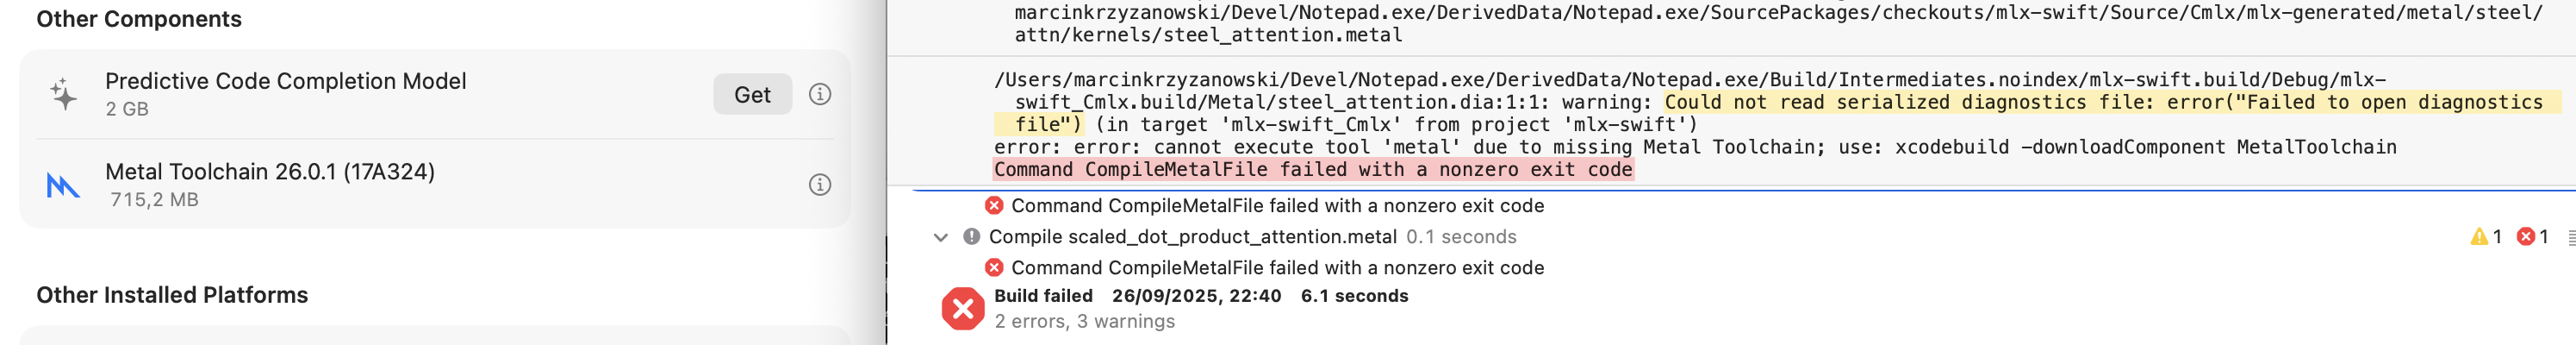2576x345 pixels.
Task: Select the Metal Toolchain 26.0.1 row title
Action: 270,172
